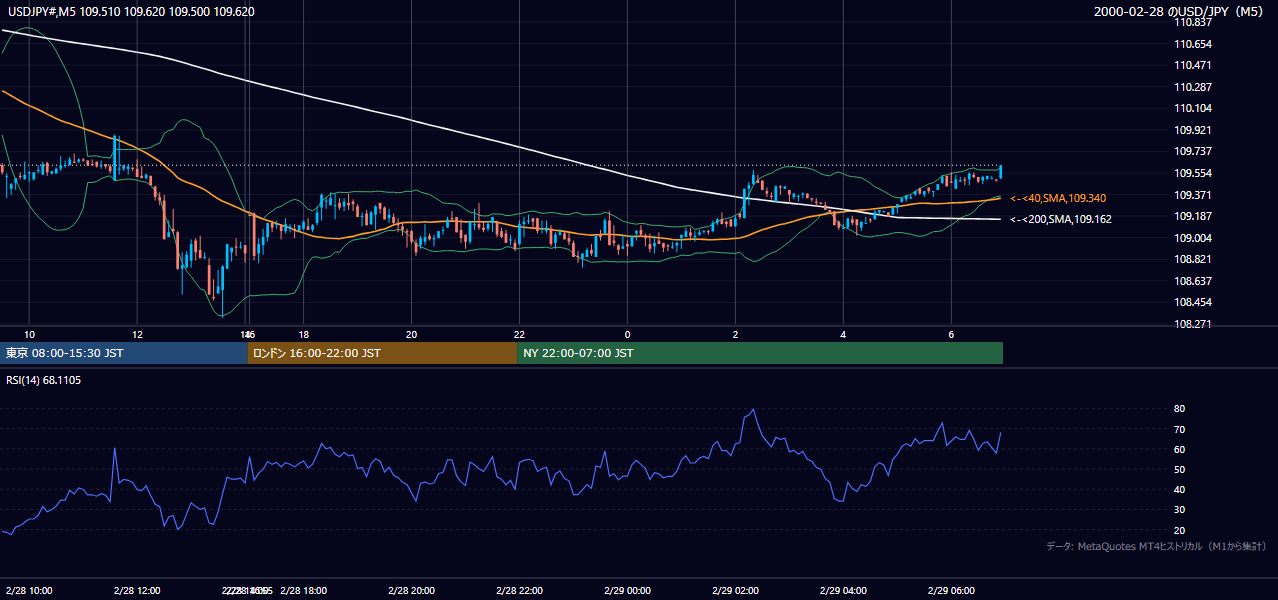Click hour label 6 under the price chart
The width and height of the screenshot is (1278, 600).
pos(951,334)
